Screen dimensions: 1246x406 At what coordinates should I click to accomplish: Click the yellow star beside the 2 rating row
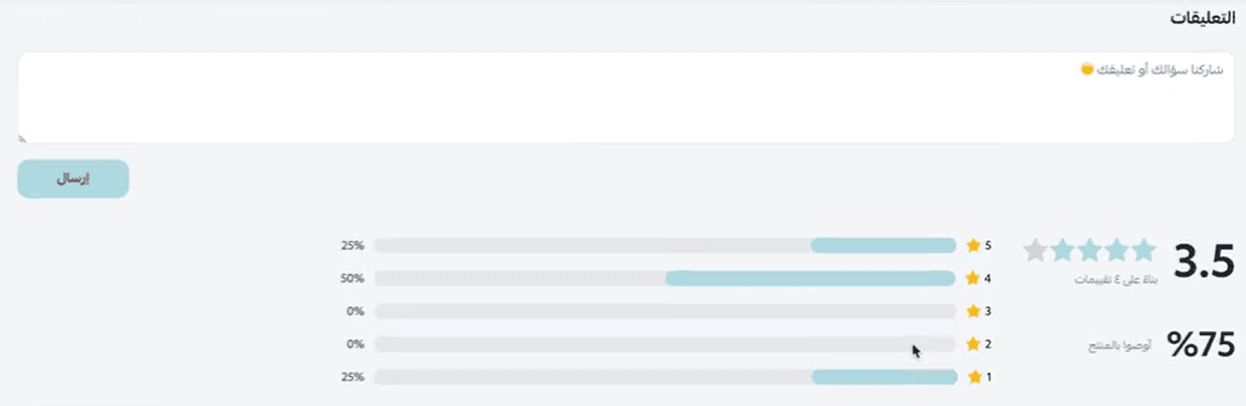click(x=973, y=344)
